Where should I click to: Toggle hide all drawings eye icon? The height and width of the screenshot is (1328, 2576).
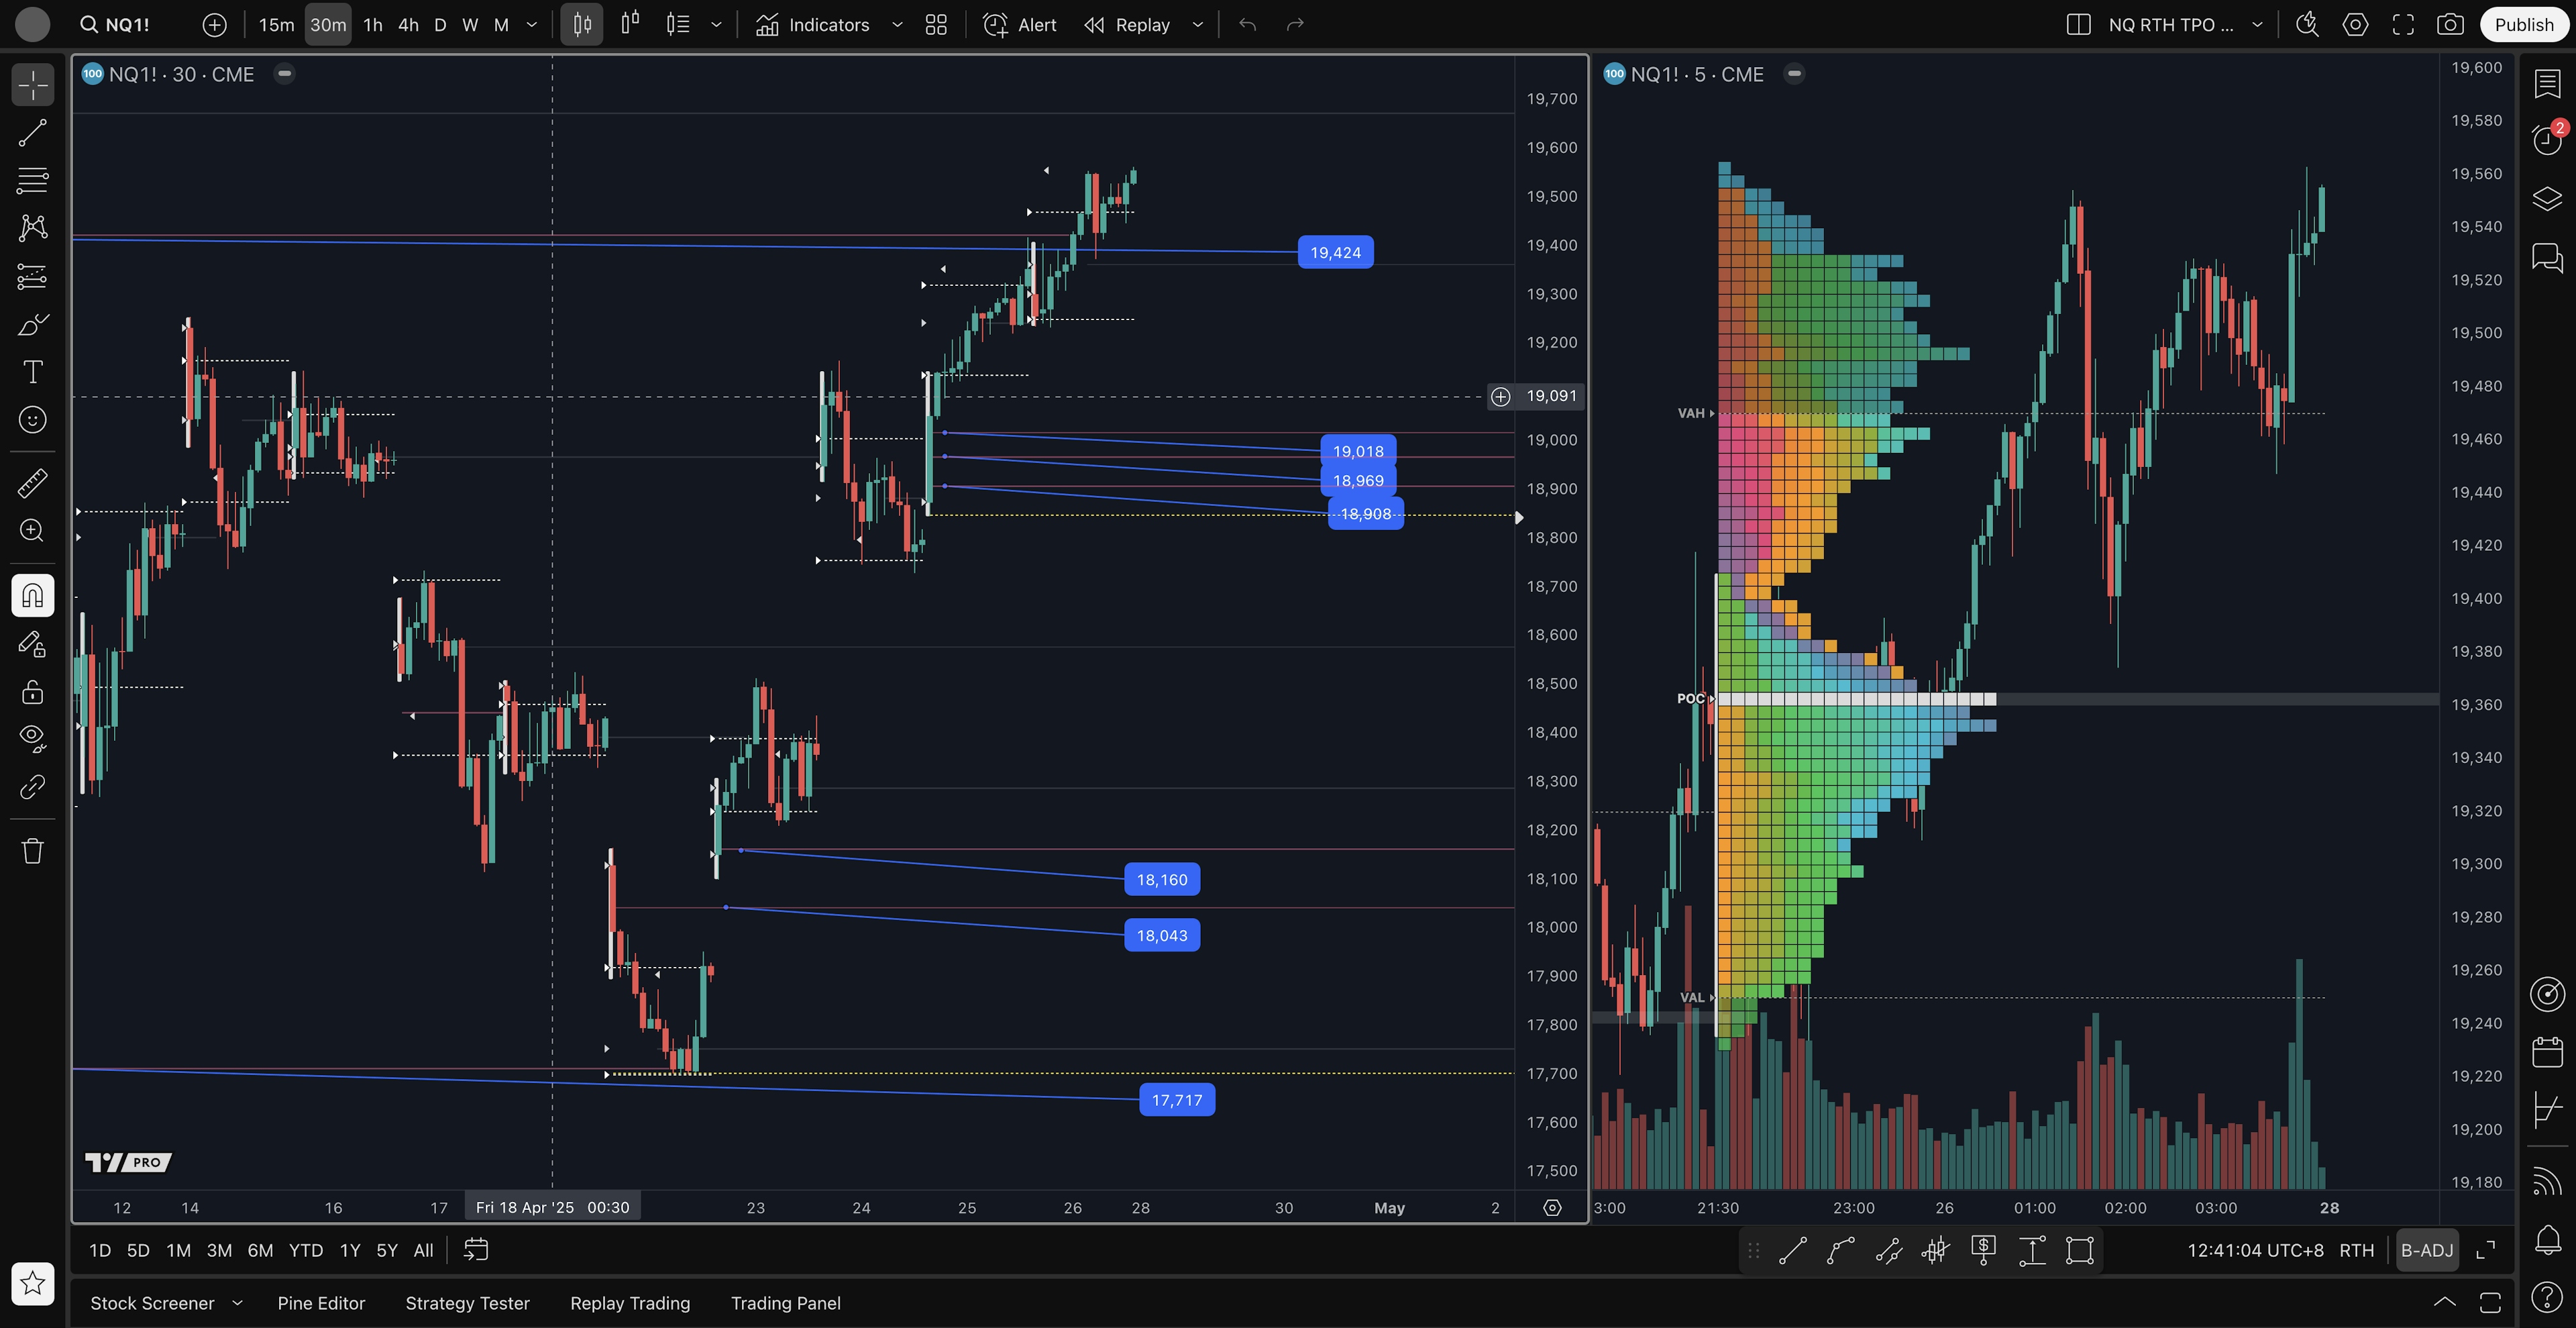coord(32,738)
